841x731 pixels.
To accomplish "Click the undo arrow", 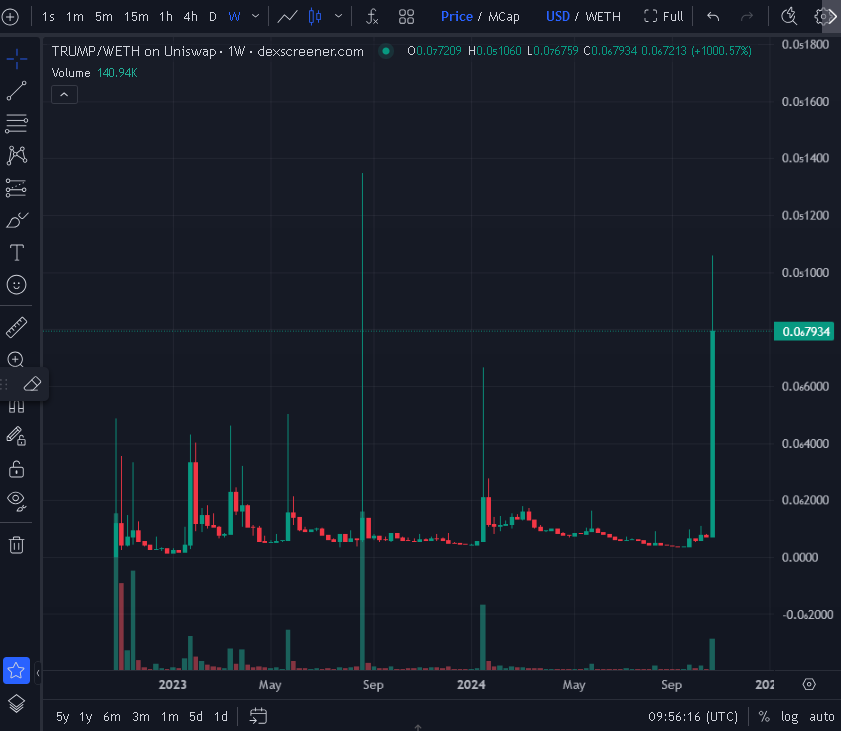I will point(713,17).
